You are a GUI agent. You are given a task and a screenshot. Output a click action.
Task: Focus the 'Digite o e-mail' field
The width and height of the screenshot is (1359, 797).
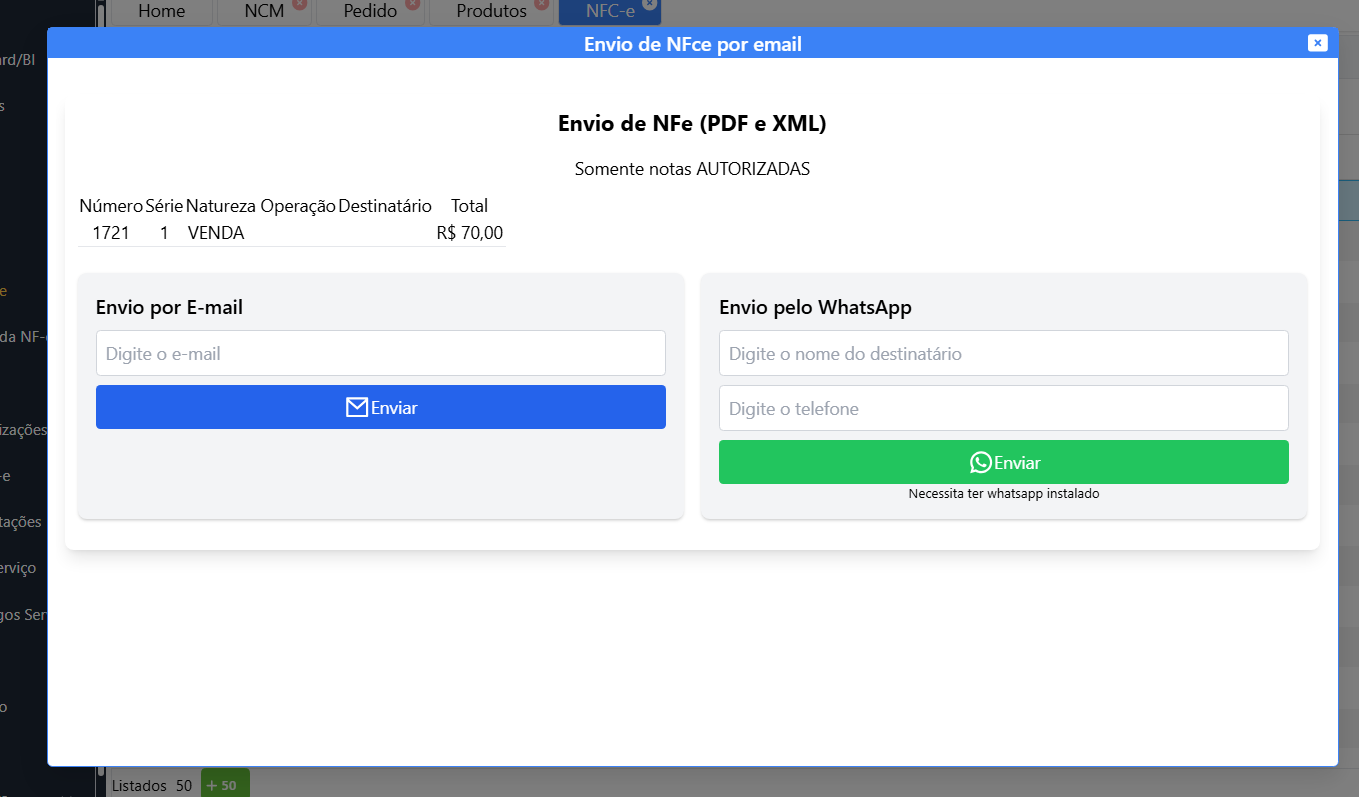pos(380,353)
